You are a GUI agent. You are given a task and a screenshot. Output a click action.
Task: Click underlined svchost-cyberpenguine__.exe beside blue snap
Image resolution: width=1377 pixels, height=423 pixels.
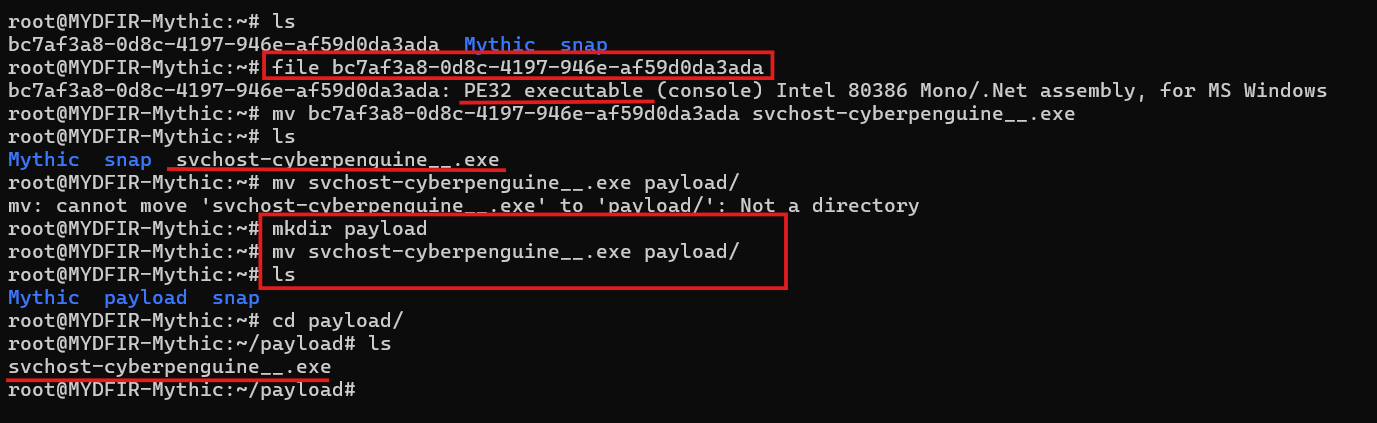(x=340, y=160)
